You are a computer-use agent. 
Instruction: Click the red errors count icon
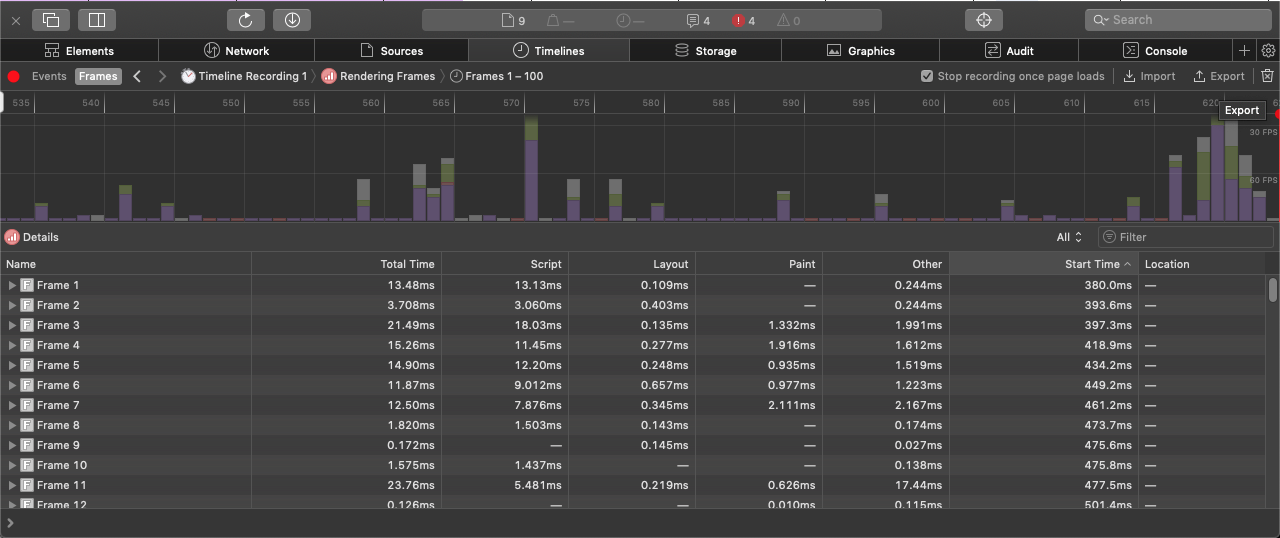coord(743,20)
